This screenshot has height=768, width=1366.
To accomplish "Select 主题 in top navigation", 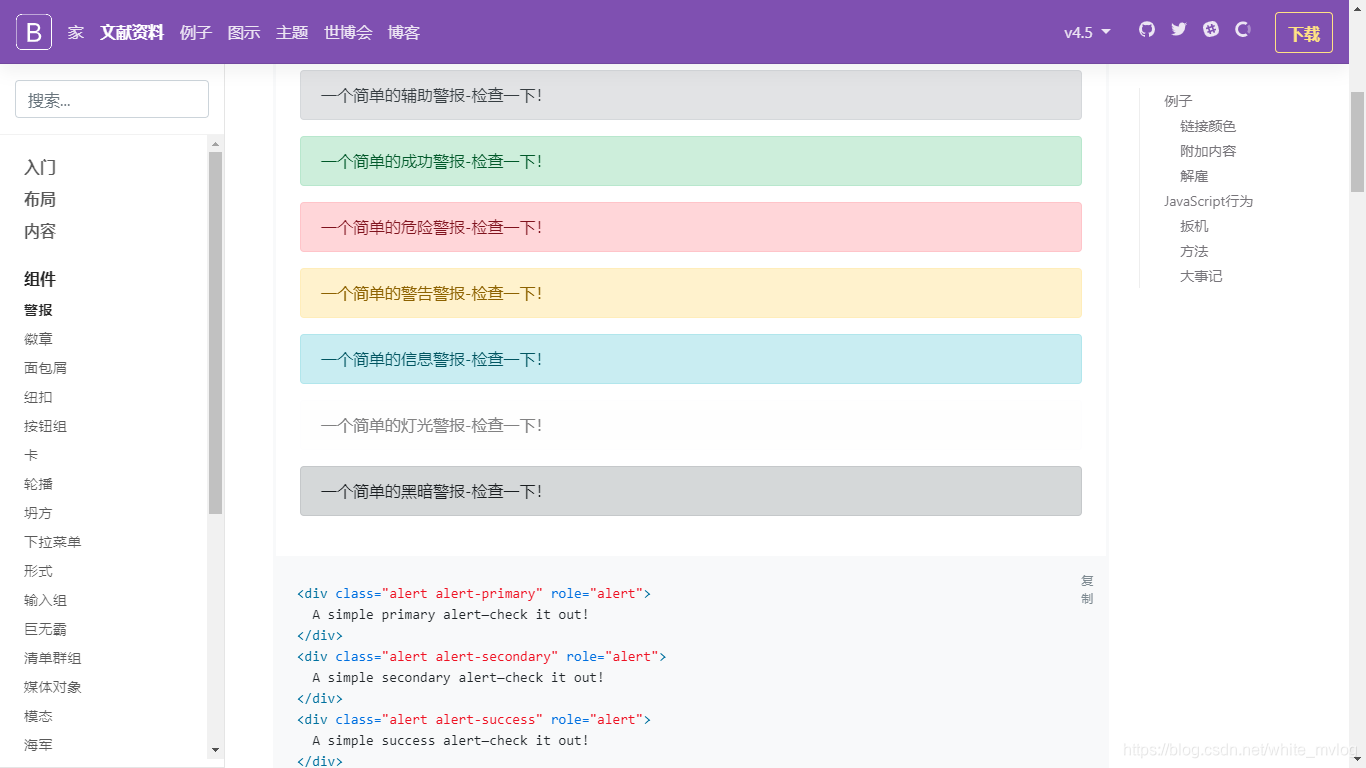I will tap(292, 32).
